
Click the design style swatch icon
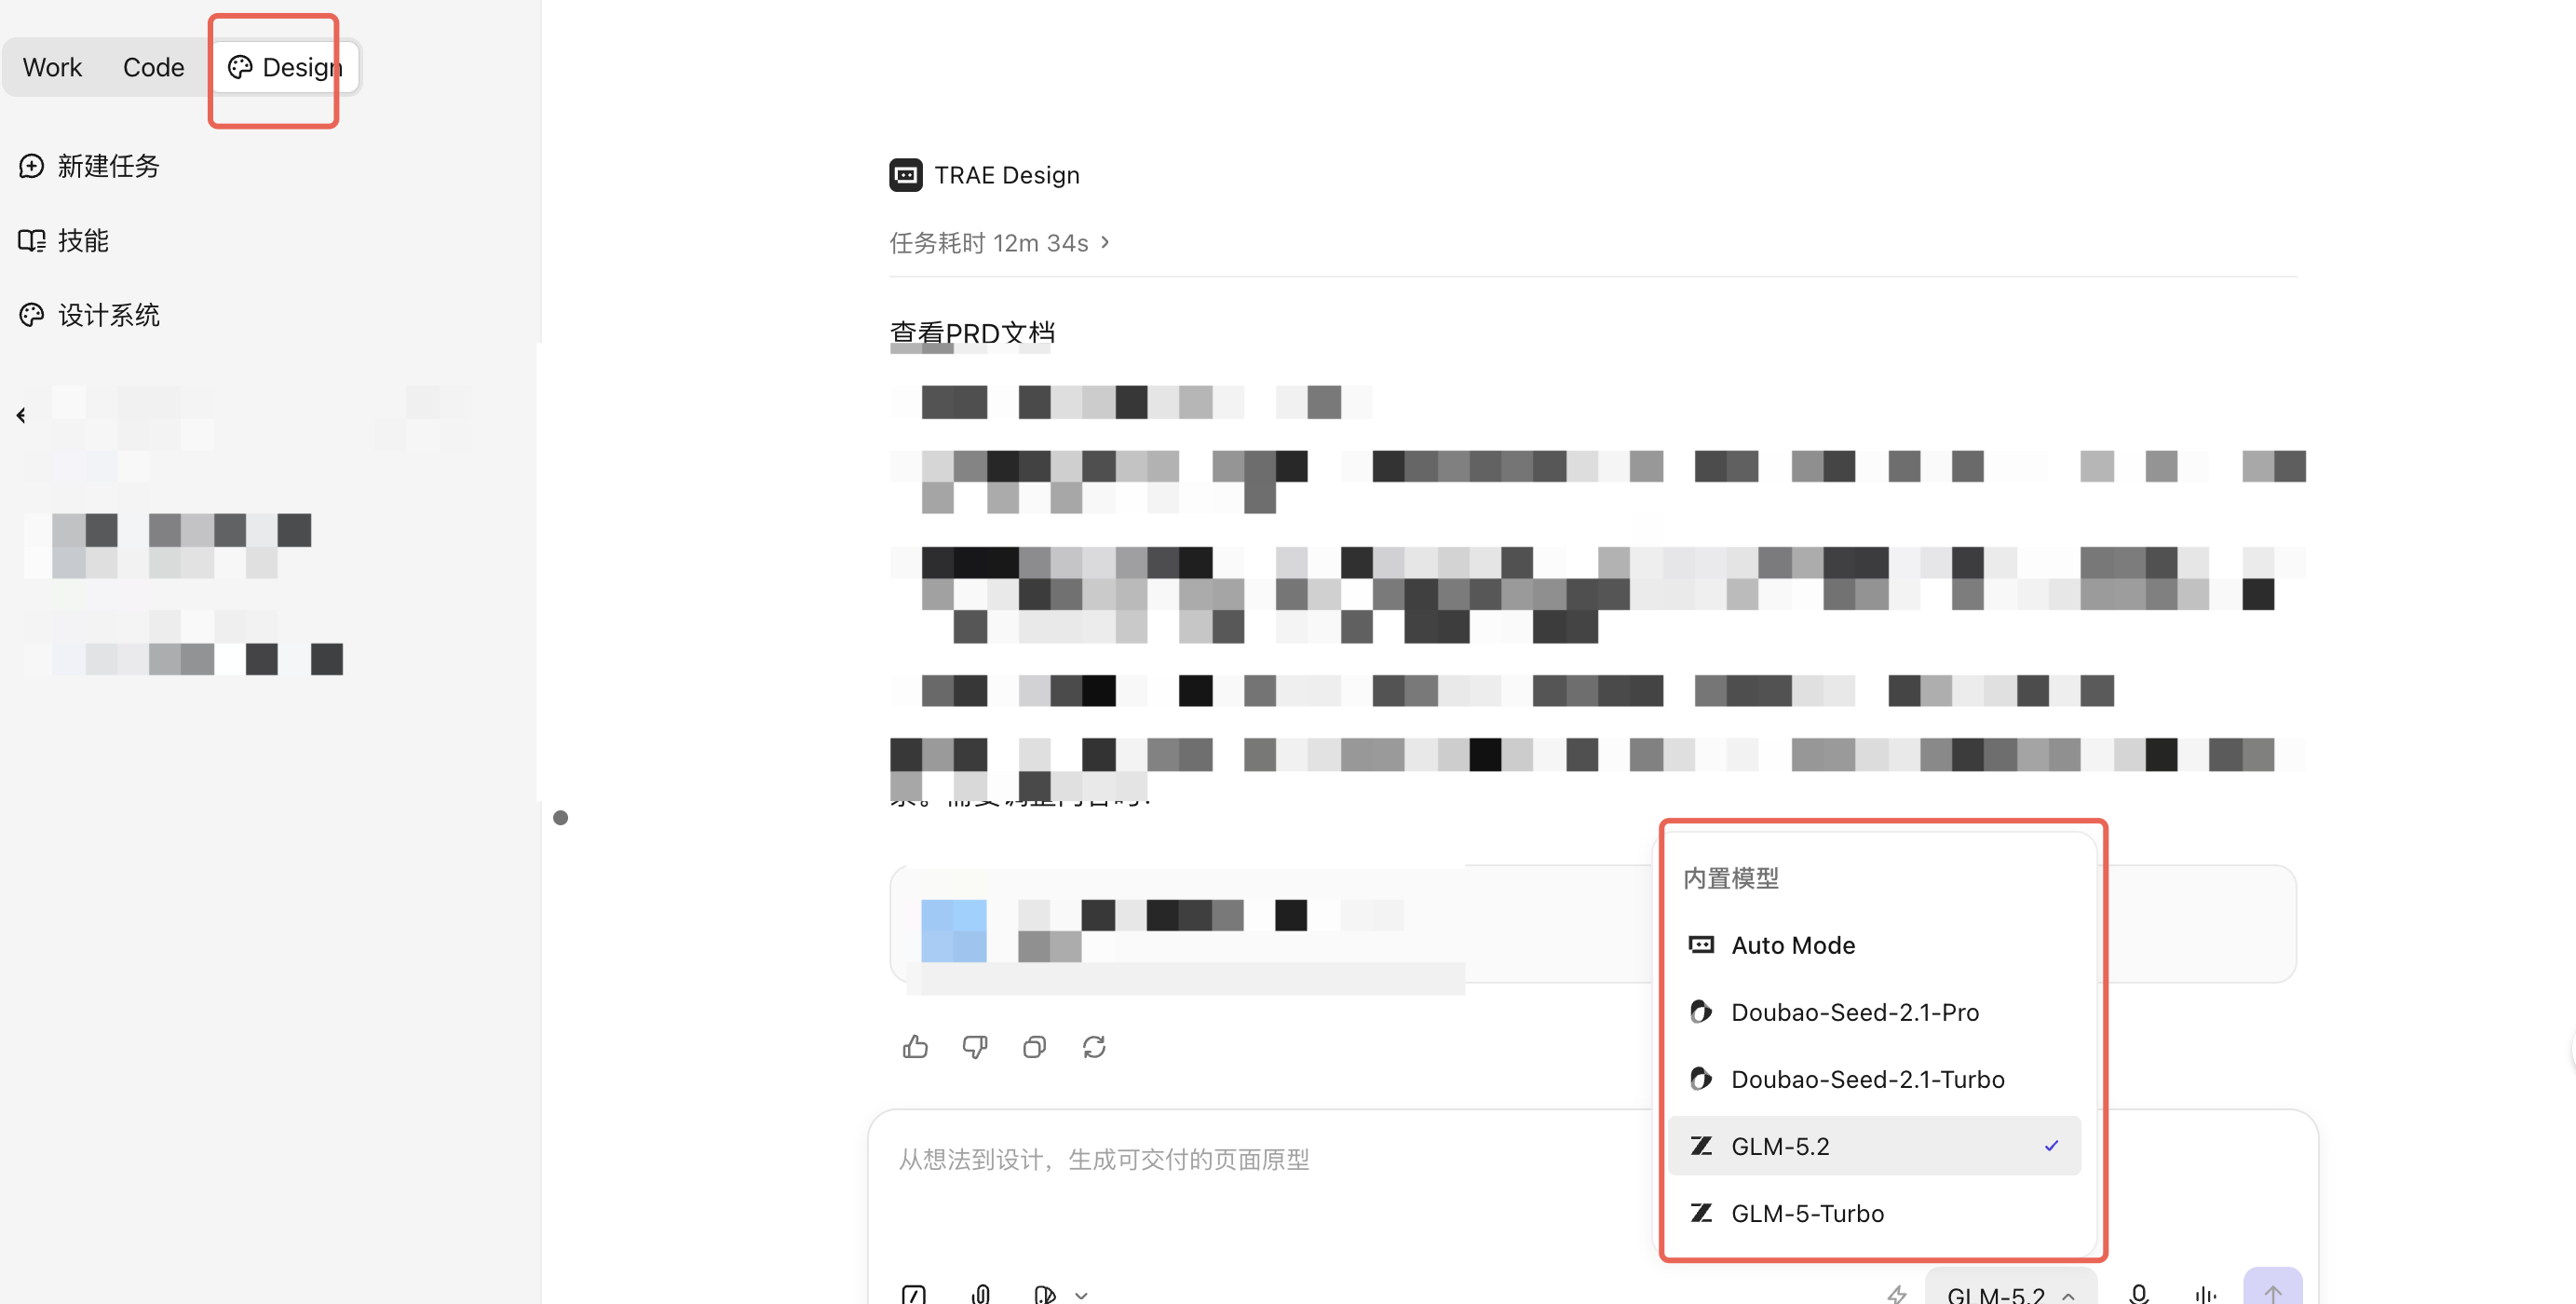click(1045, 1295)
